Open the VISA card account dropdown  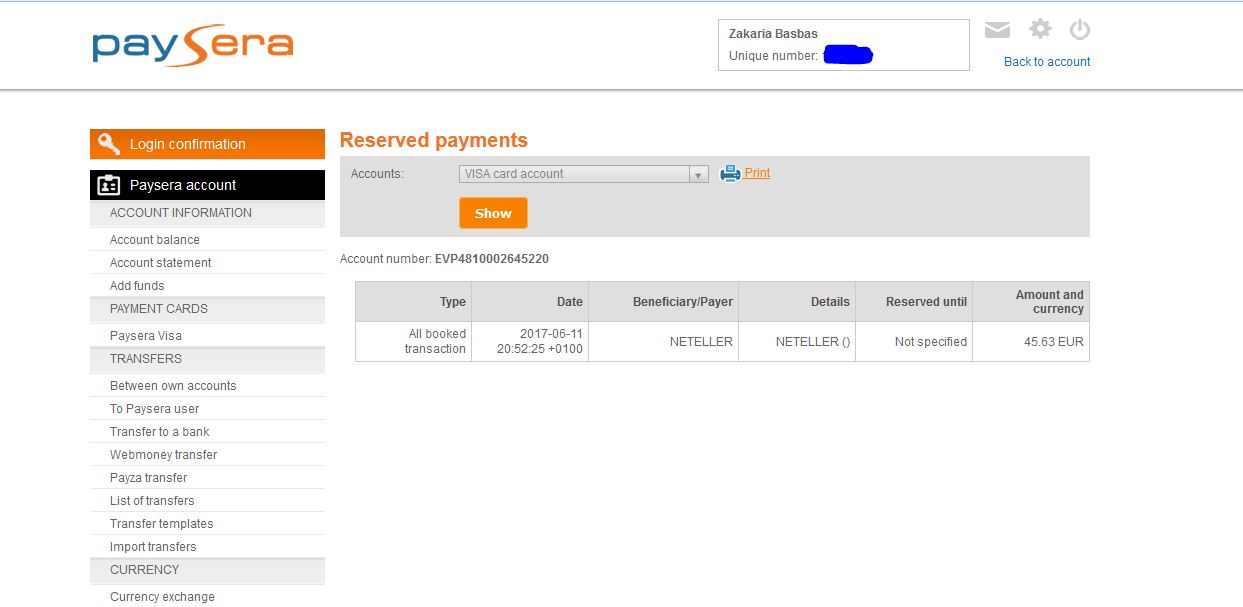584,174
